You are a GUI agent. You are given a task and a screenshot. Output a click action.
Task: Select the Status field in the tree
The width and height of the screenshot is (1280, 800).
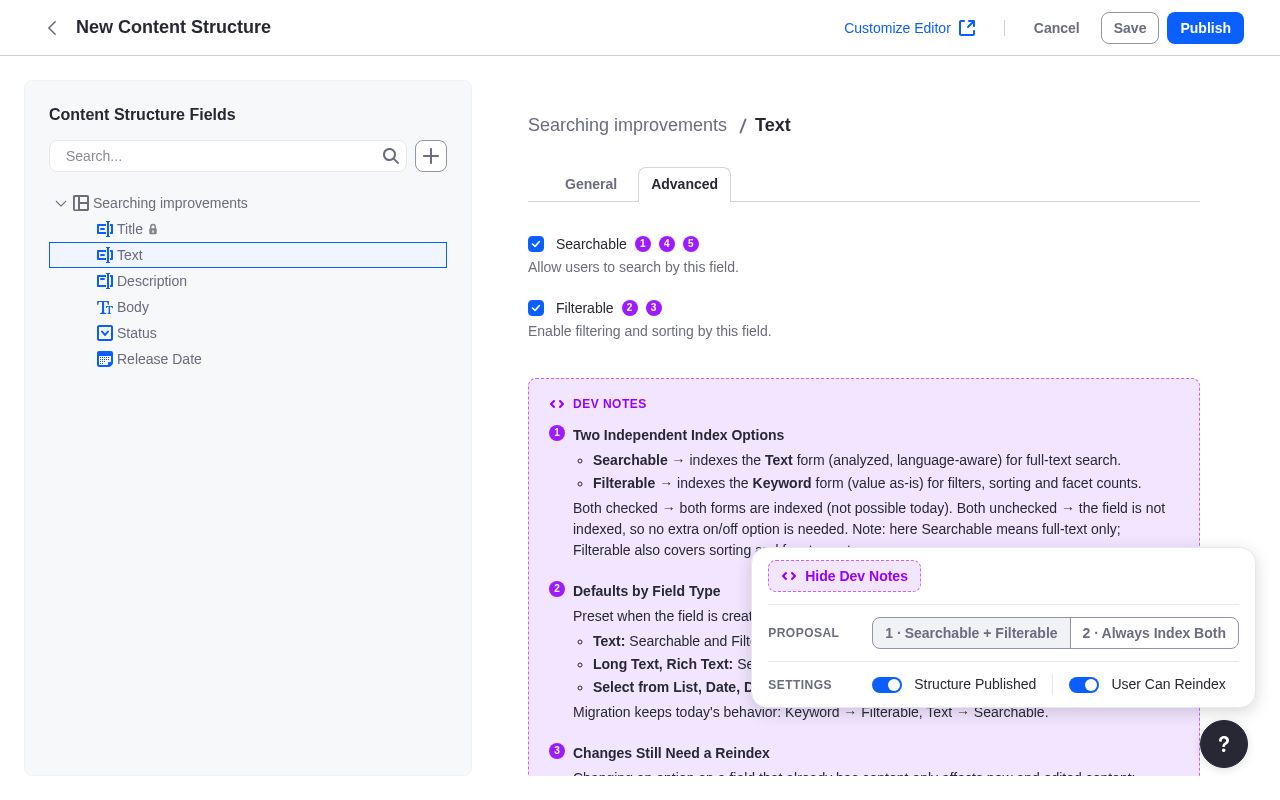[x=248, y=333]
